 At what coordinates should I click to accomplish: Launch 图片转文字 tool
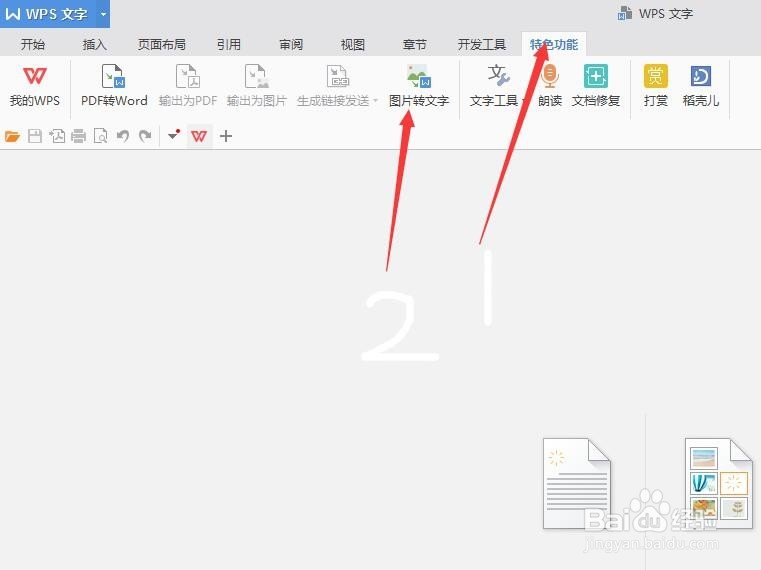pyautogui.click(x=419, y=86)
